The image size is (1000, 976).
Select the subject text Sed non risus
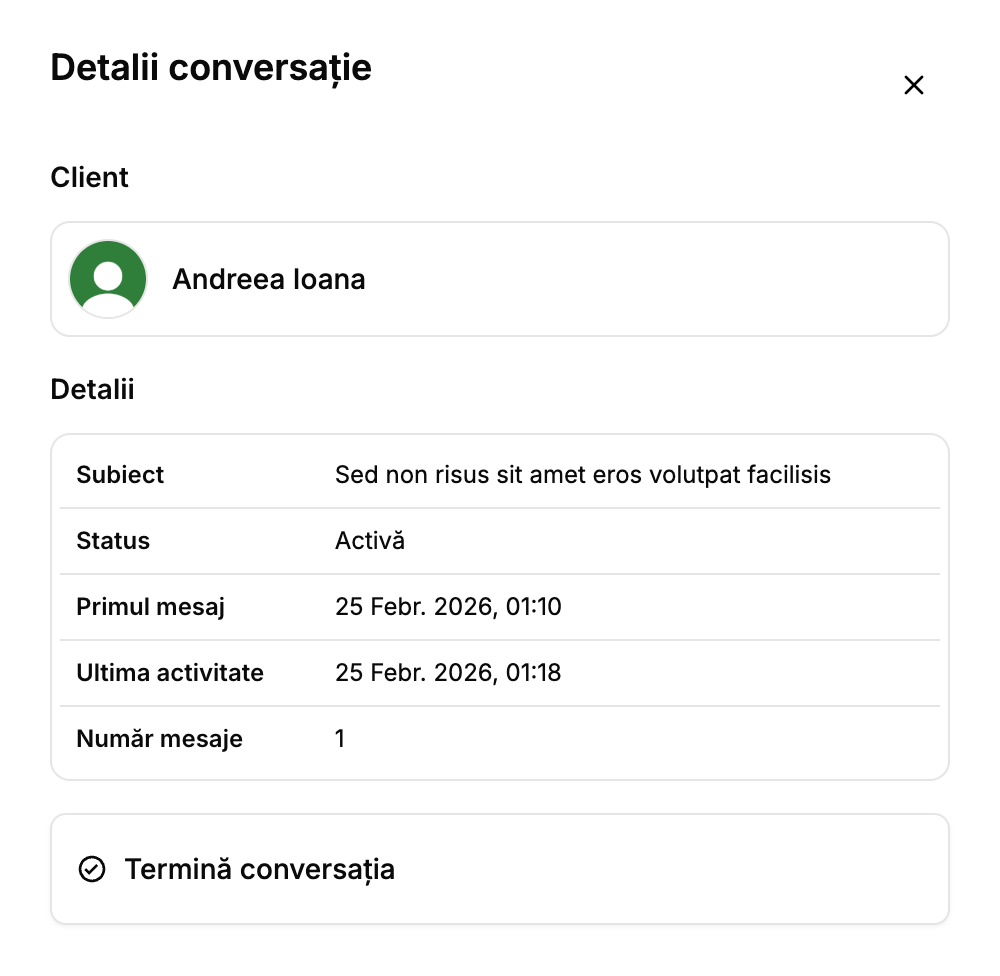pyautogui.click(x=583, y=474)
